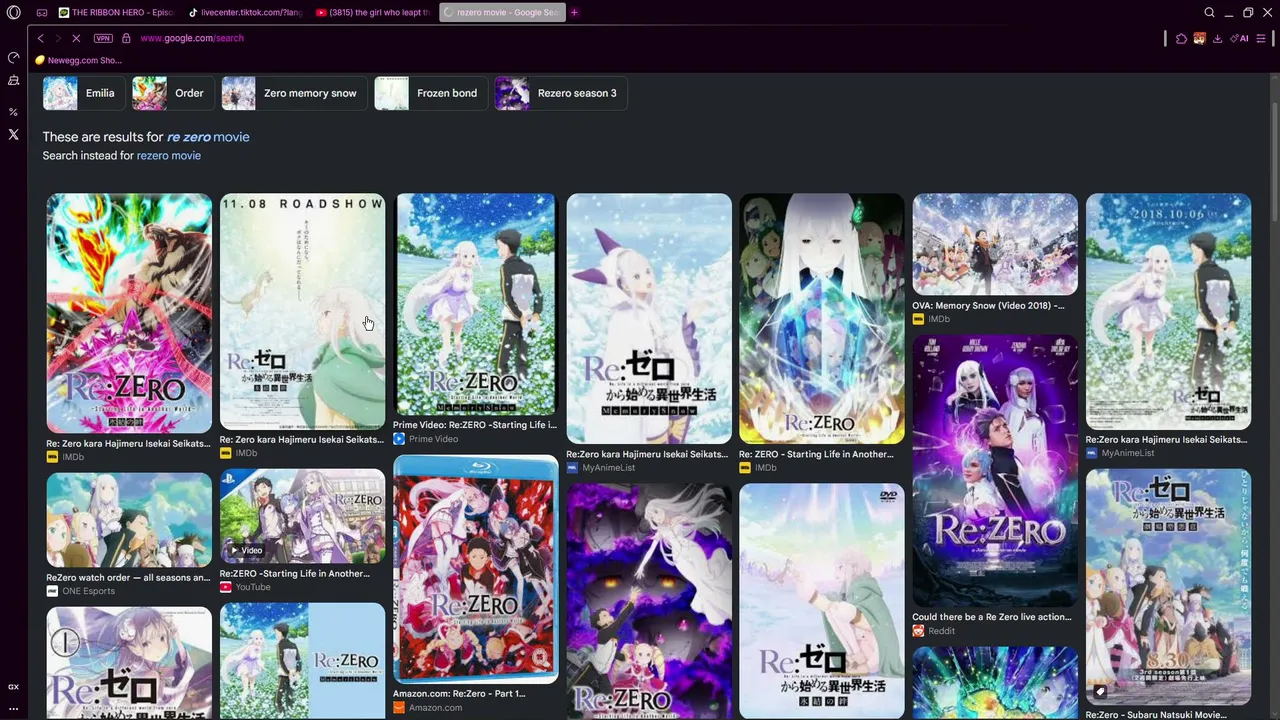The image size is (1280, 720).
Task: Select the Rezero season 3 chip
Action: (561, 93)
